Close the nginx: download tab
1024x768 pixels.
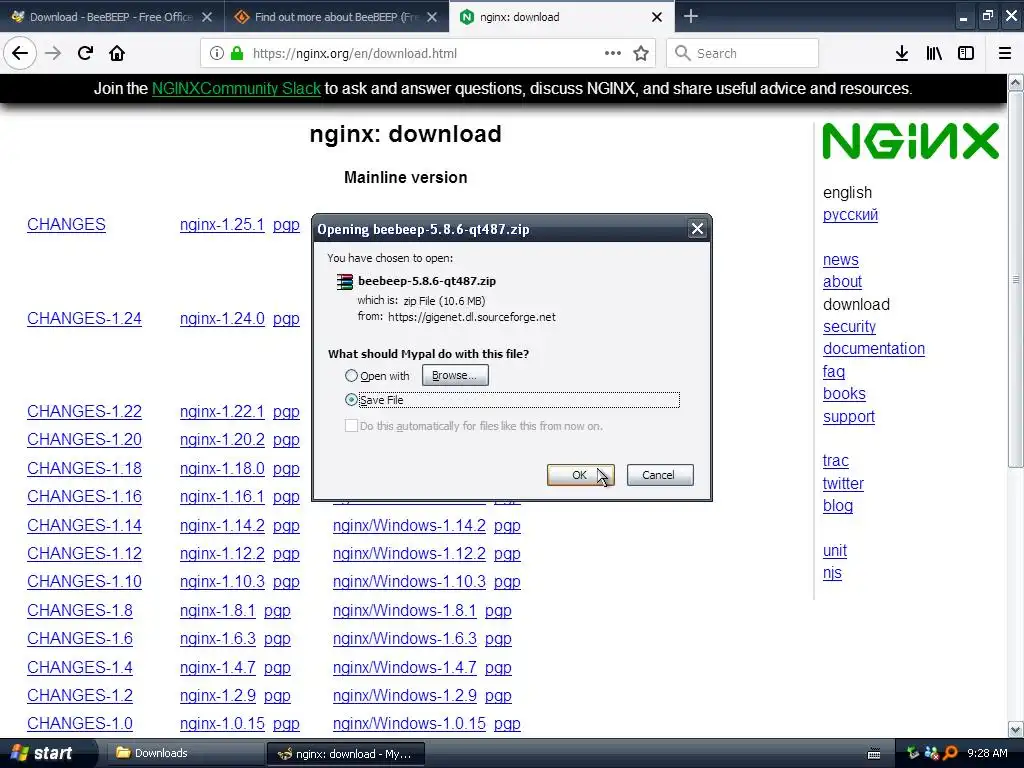[657, 17]
